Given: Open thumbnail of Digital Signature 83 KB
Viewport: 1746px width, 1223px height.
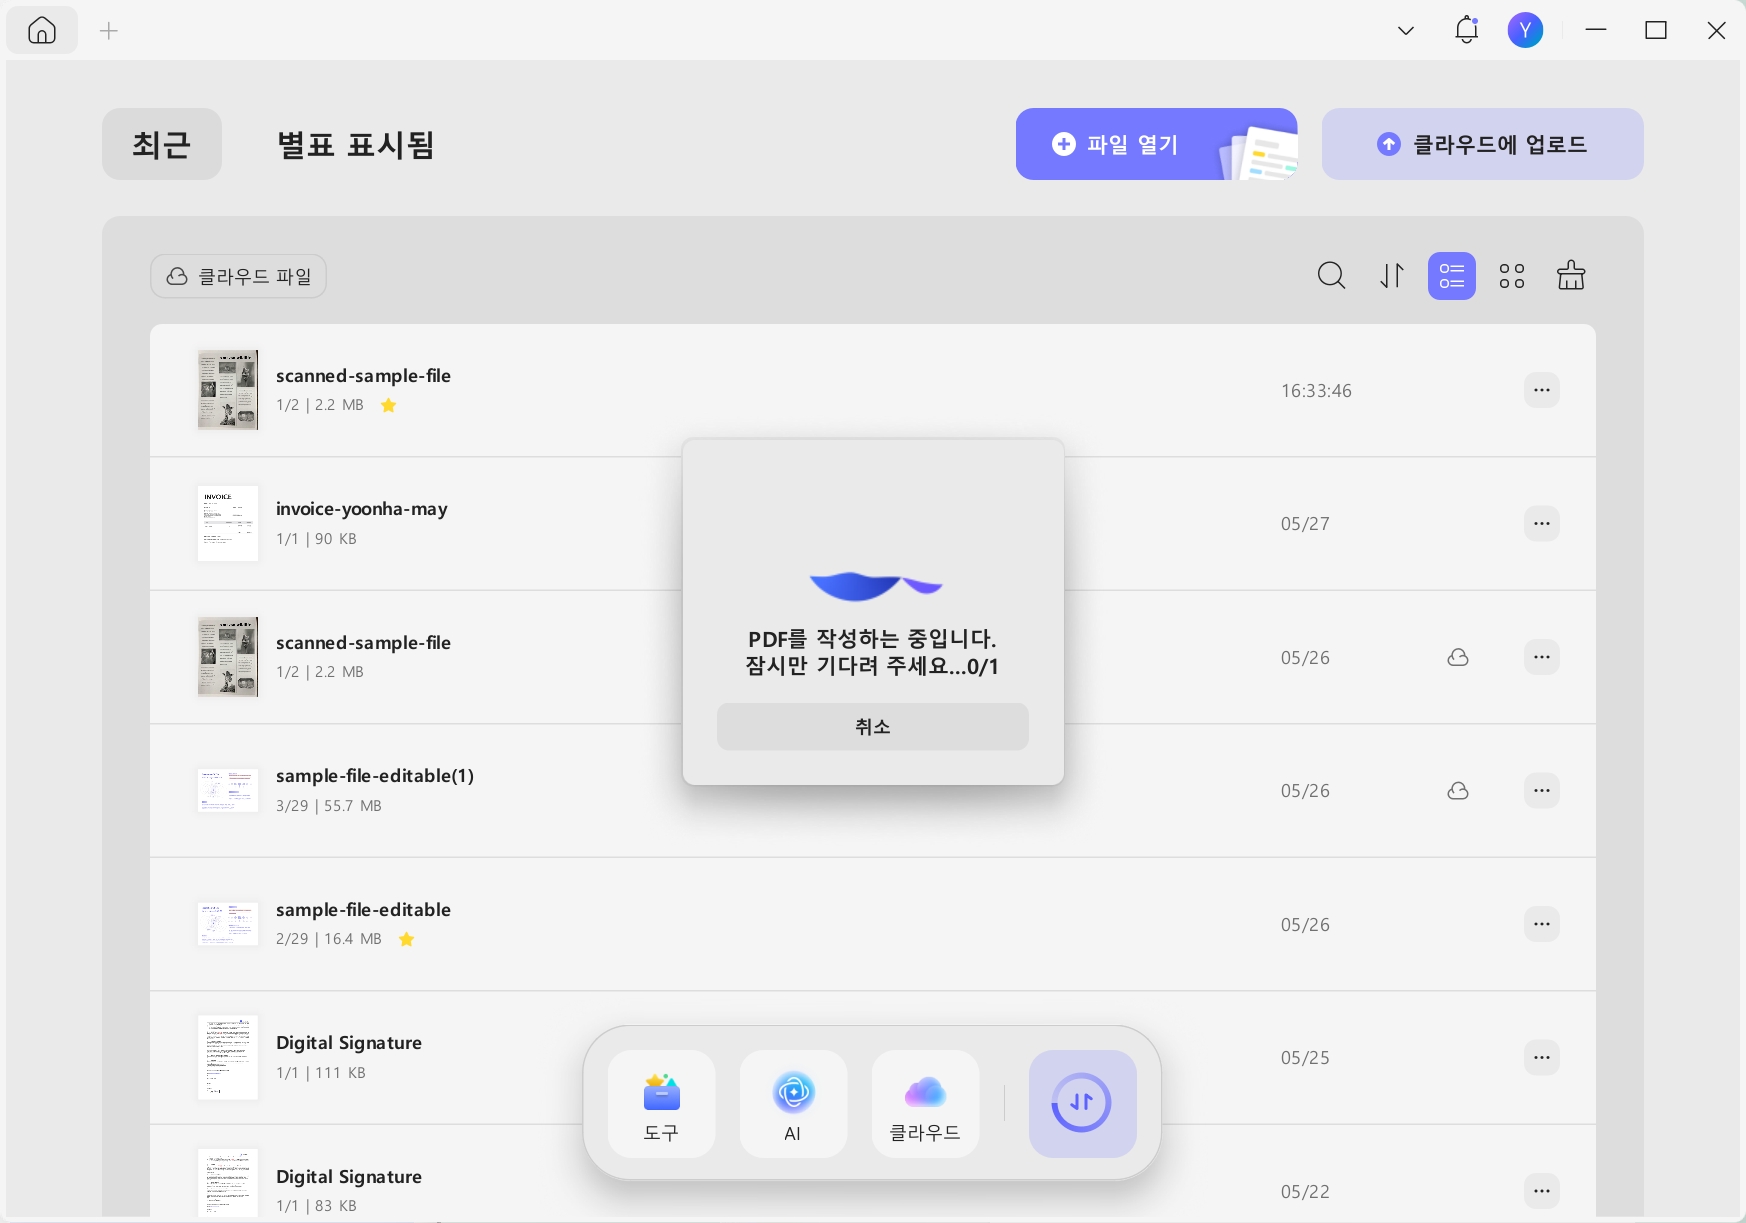Looking at the screenshot, I should click(228, 1183).
